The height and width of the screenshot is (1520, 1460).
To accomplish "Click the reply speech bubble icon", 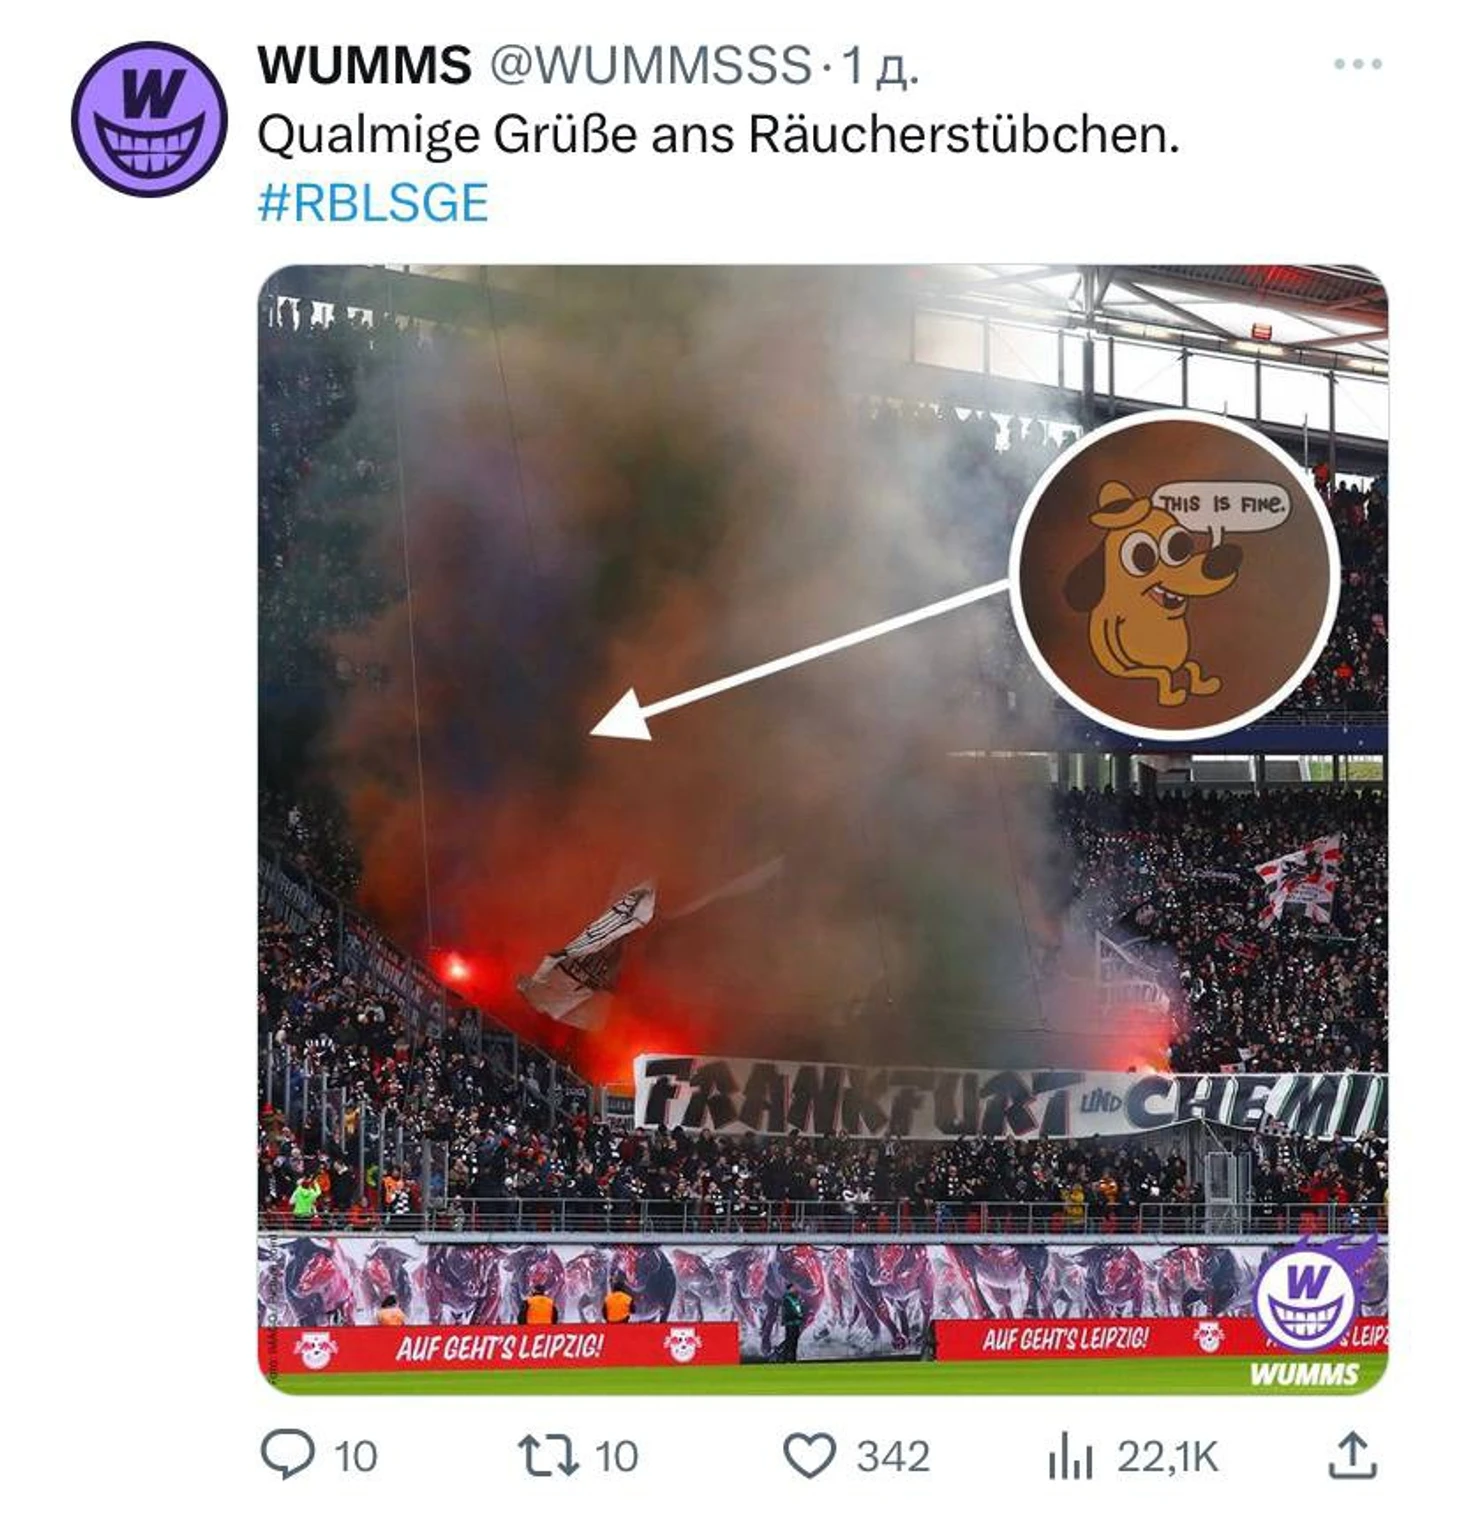I will point(287,1455).
